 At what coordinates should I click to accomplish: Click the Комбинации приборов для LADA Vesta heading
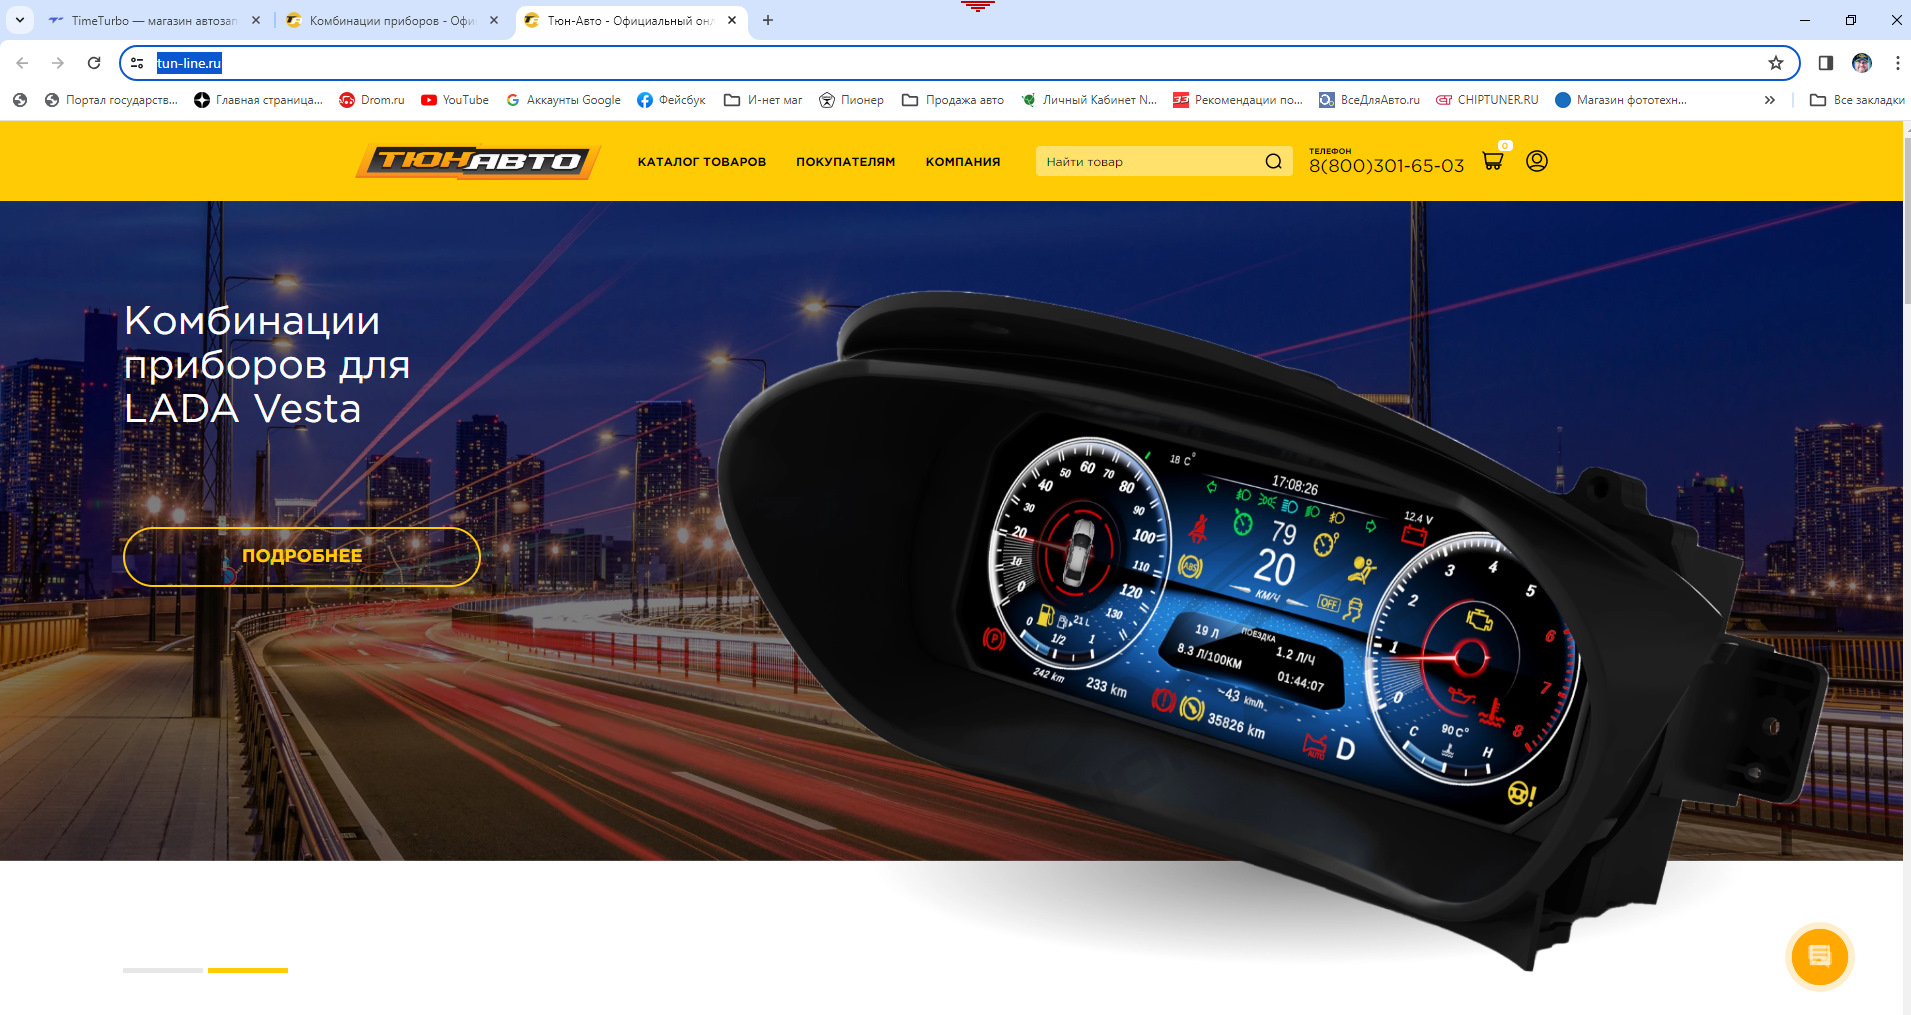[x=267, y=365]
